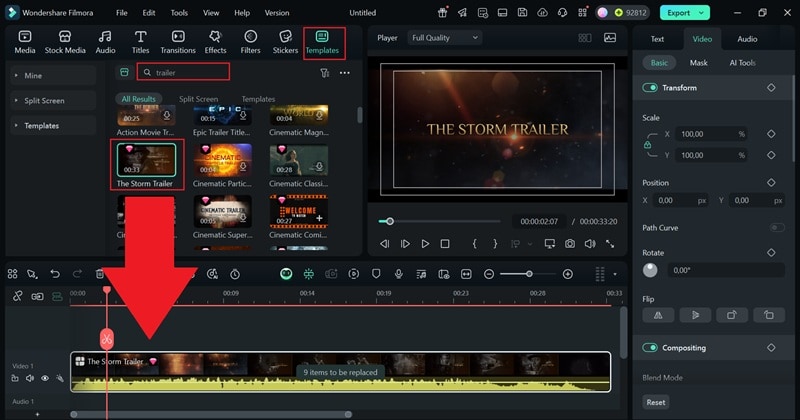
Task: Expand the Templates sidebar category
Action: pyautogui.click(x=53, y=126)
